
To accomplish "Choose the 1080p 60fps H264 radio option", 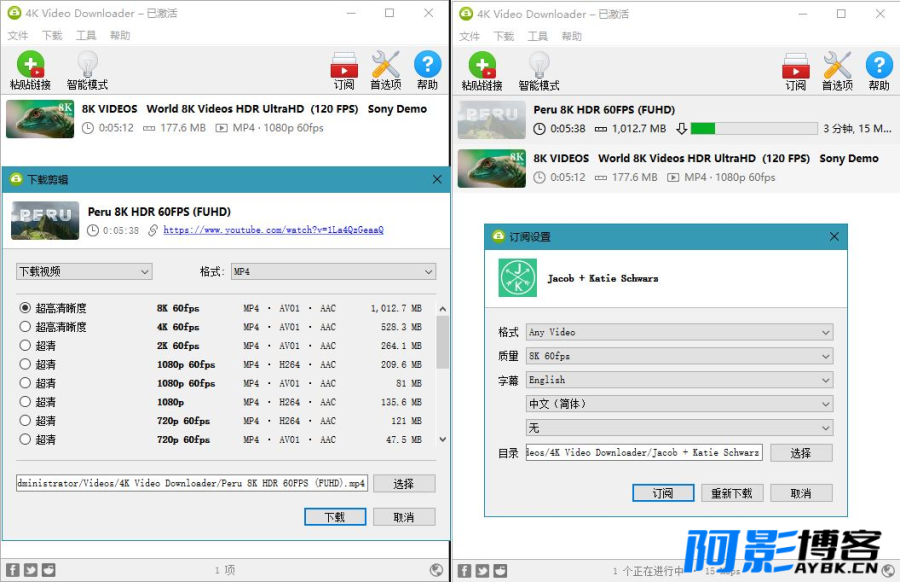I will 25,365.
